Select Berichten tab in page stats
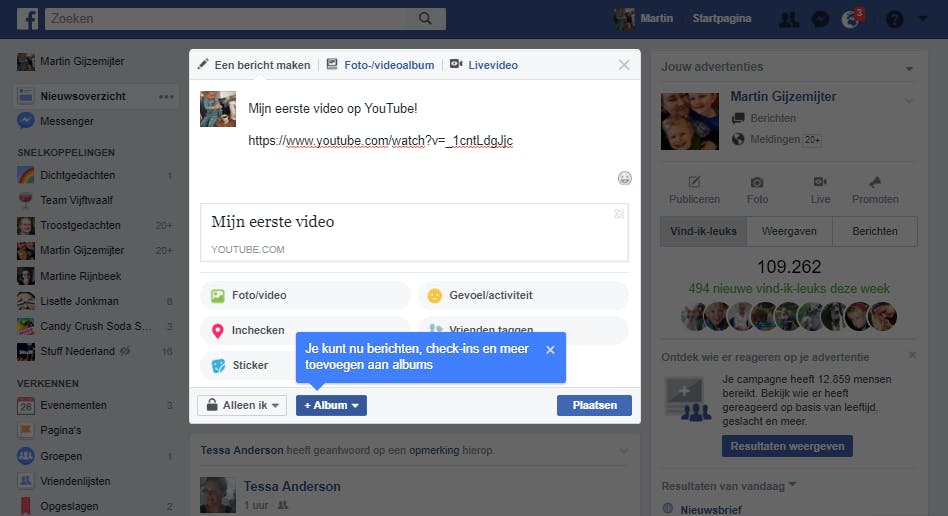The width and height of the screenshot is (948, 516). click(x=875, y=231)
